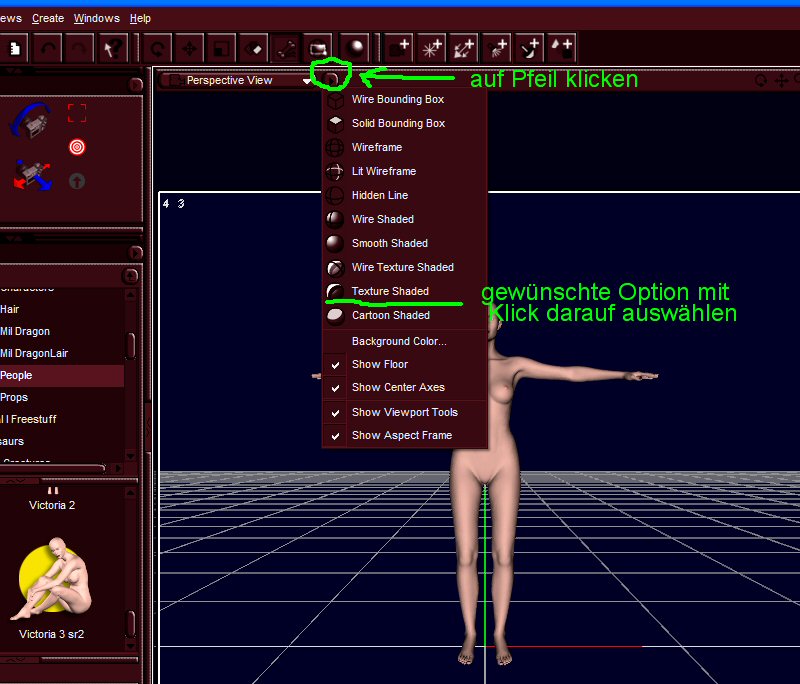This screenshot has height=684, width=800.
Task: Click the Render sphere icon
Action: 355,49
